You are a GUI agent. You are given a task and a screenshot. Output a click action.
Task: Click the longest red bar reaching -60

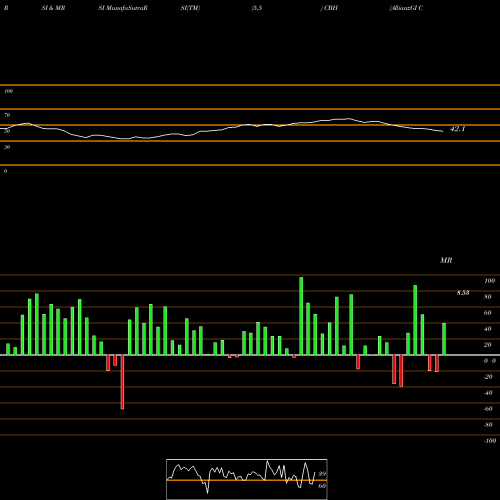click(x=122, y=382)
